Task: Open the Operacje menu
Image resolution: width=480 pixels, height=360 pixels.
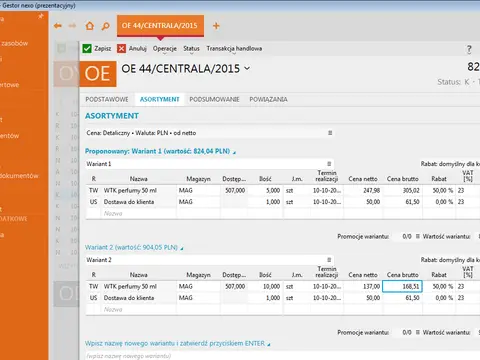Action: coord(165,49)
